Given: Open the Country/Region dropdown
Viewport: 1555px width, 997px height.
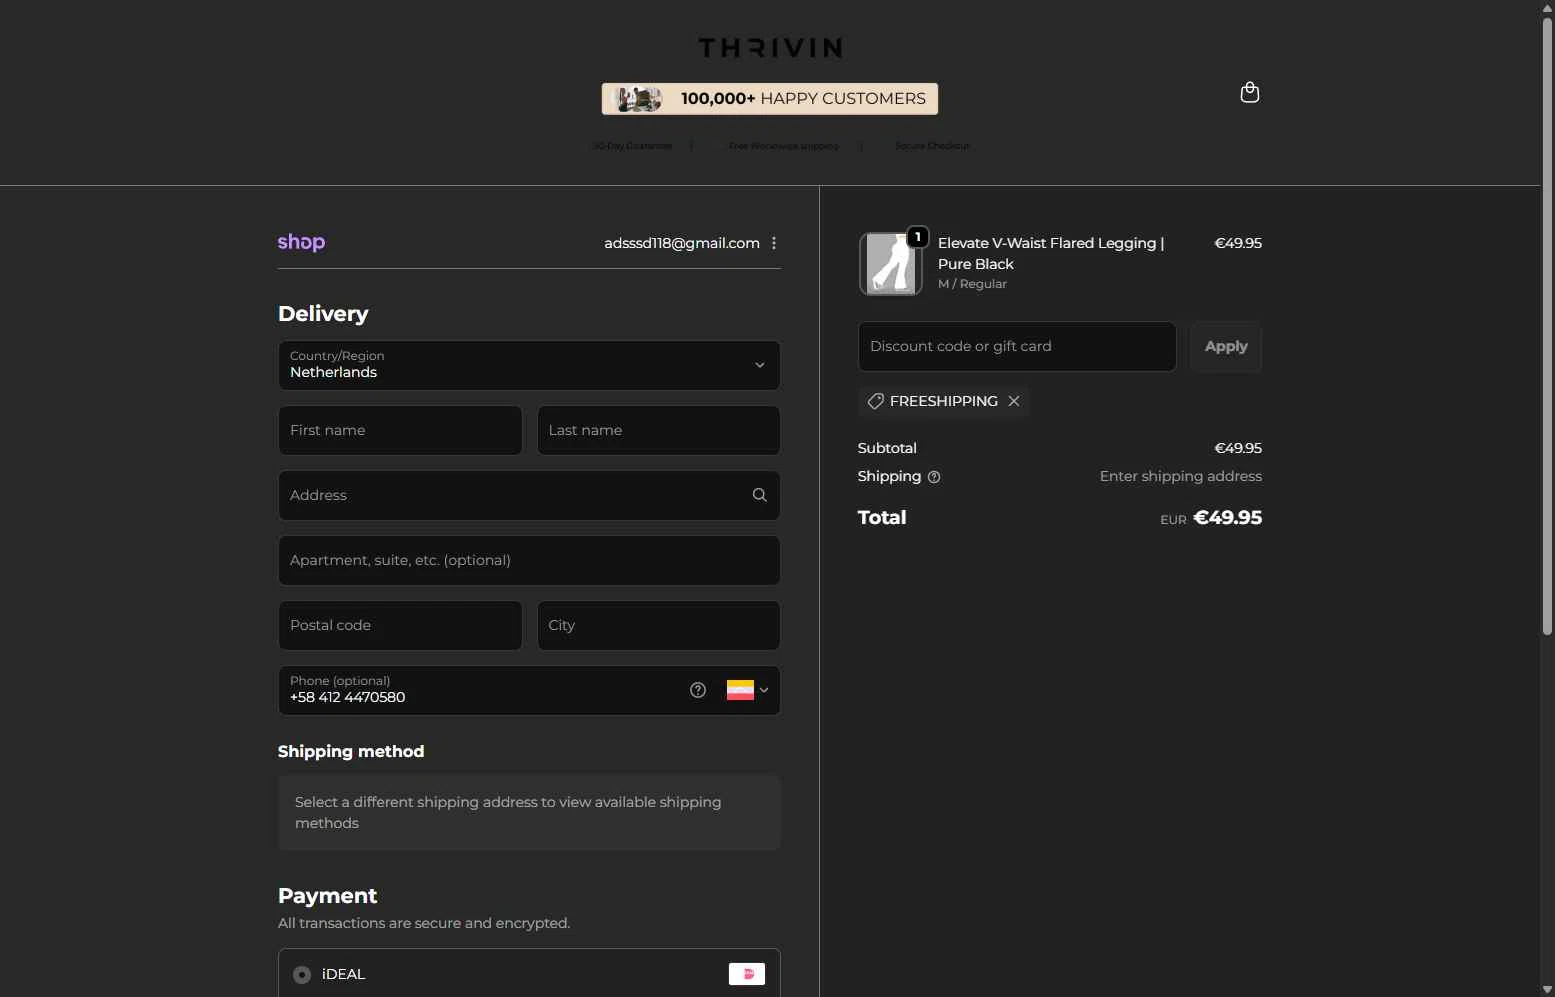Looking at the screenshot, I should click(x=529, y=365).
